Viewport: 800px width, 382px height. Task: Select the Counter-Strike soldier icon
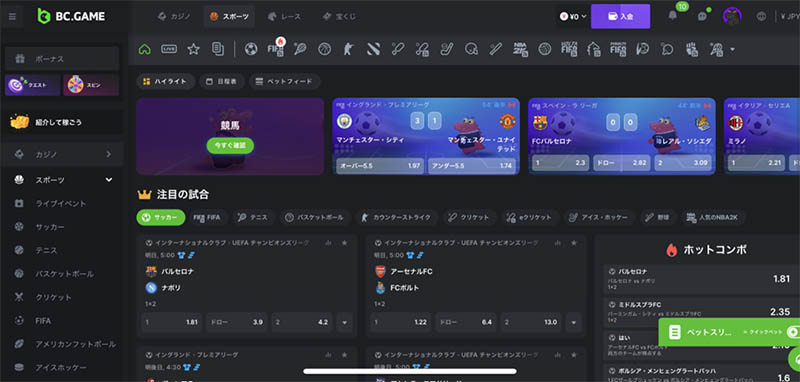(348, 49)
